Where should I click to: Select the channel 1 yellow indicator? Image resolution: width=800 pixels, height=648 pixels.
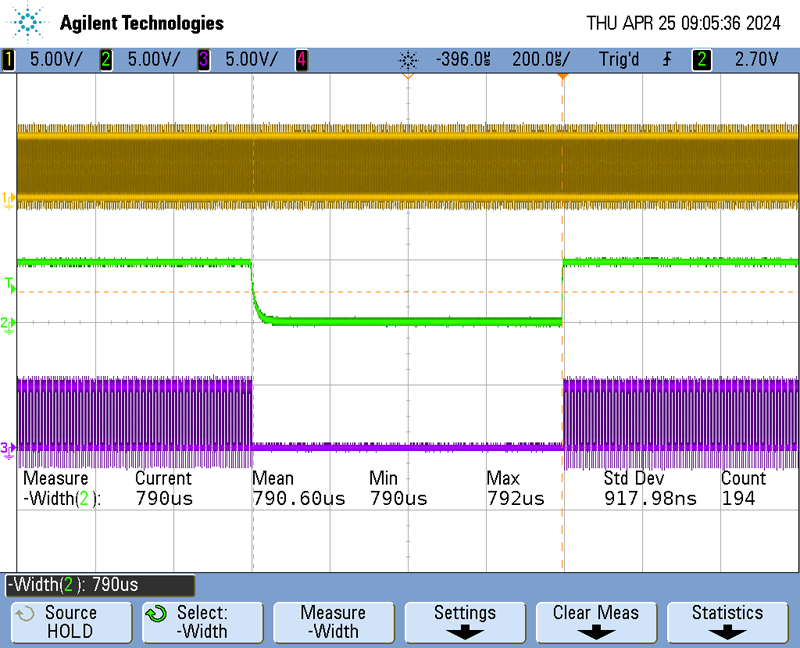10,60
